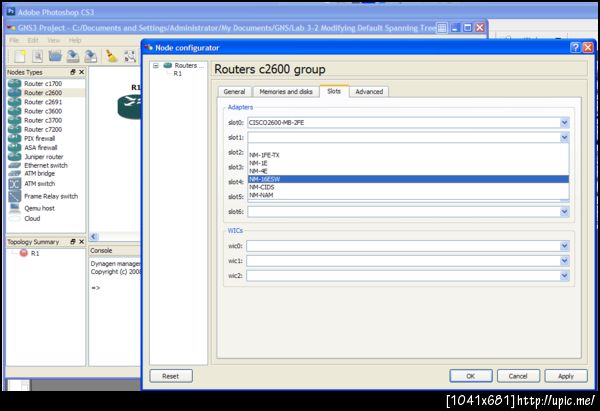Image resolution: width=600 pixels, height=411 pixels.
Task: Open the wic2 dropdown arrow
Action: point(564,276)
